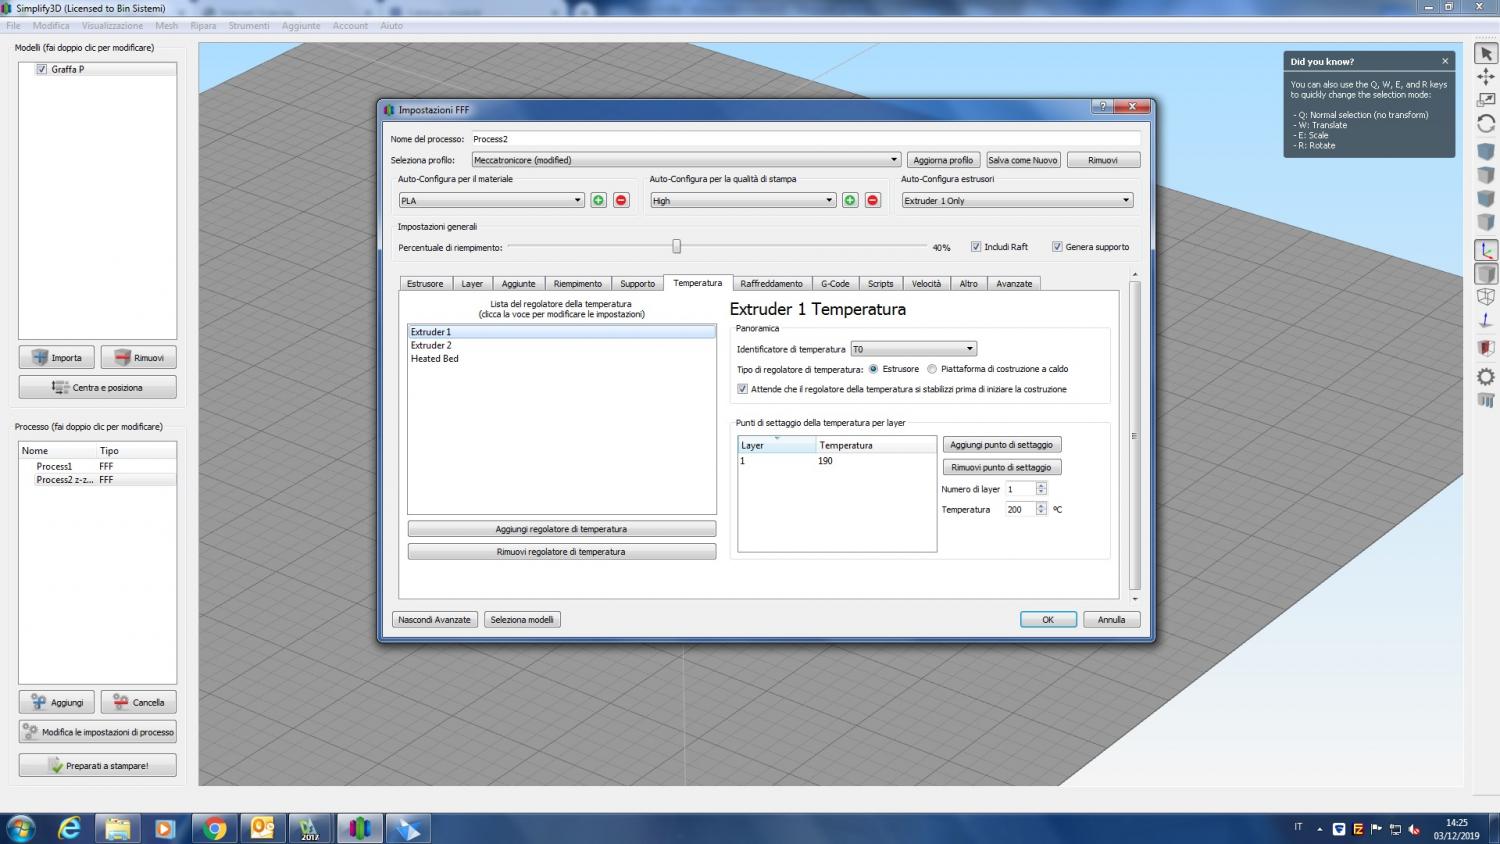
Task: Toggle Includi Raft checkbox
Action: tap(976, 246)
